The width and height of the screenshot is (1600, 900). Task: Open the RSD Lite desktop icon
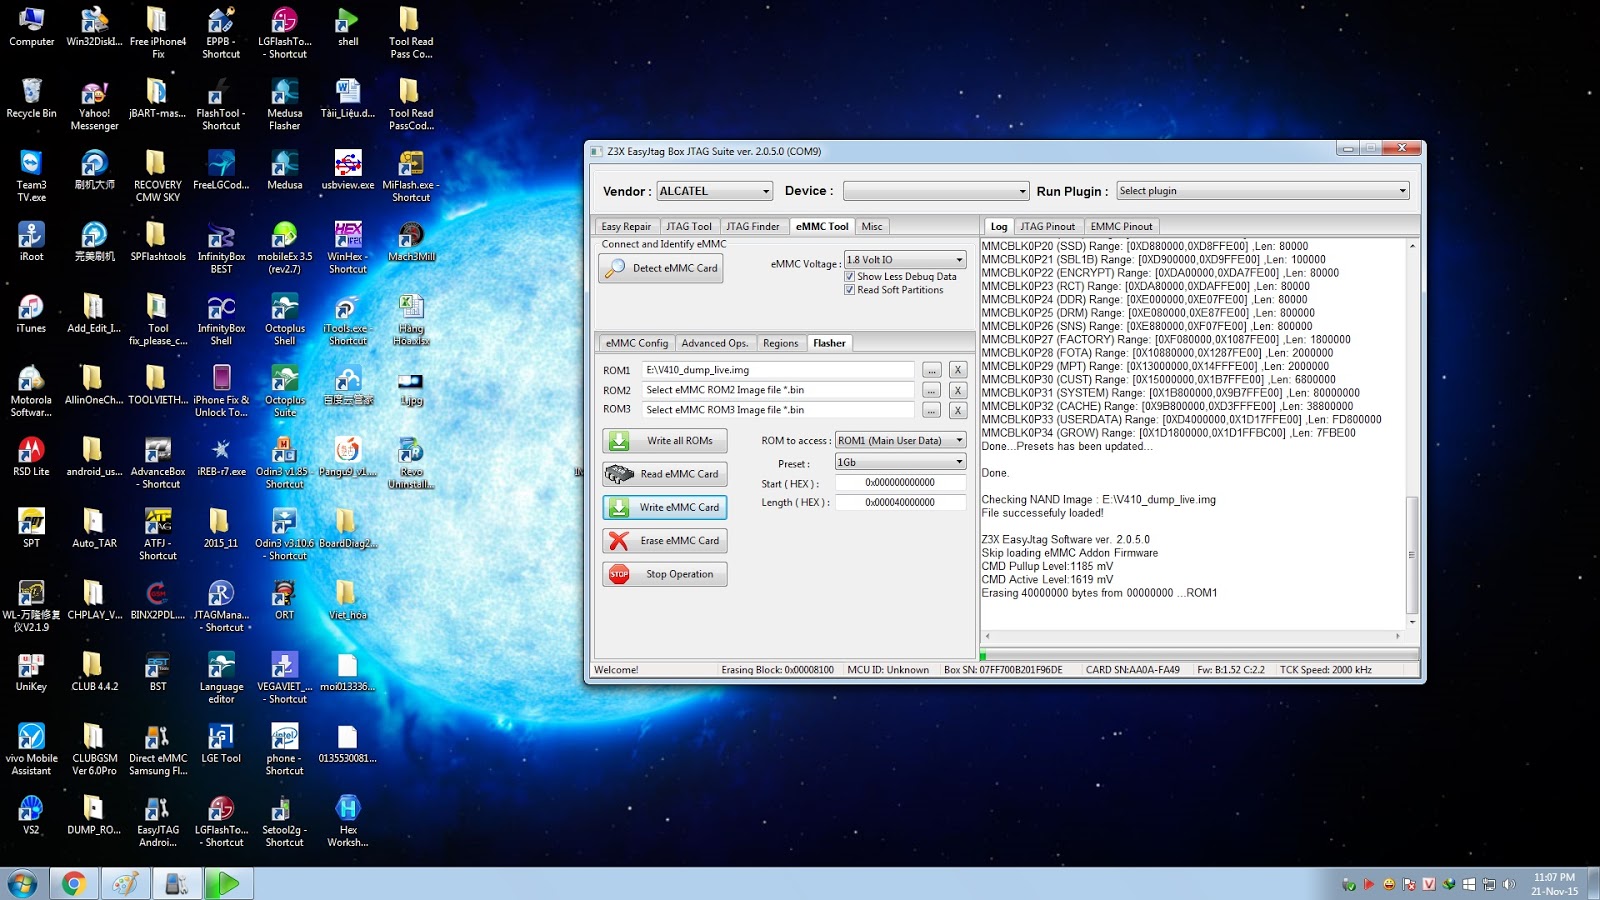pyautogui.click(x=31, y=457)
